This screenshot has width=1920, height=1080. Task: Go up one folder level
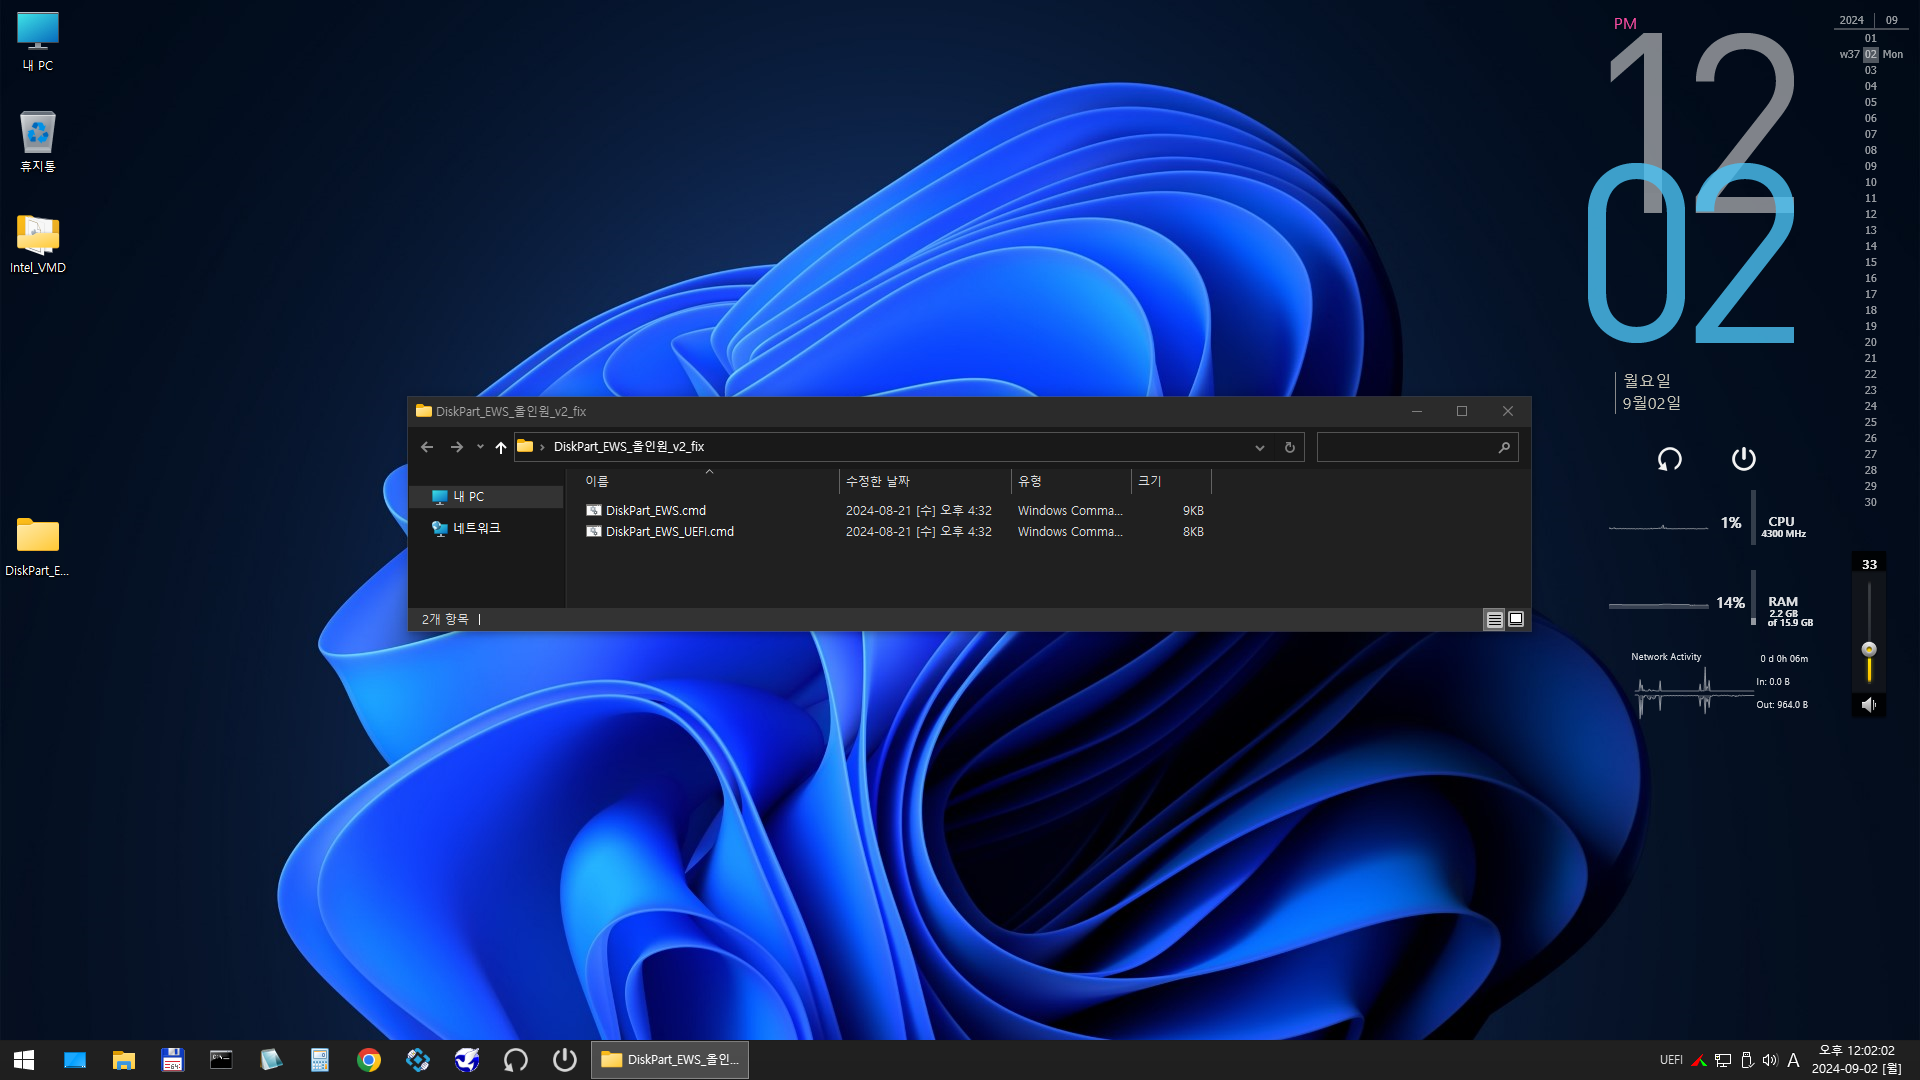(501, 447)
